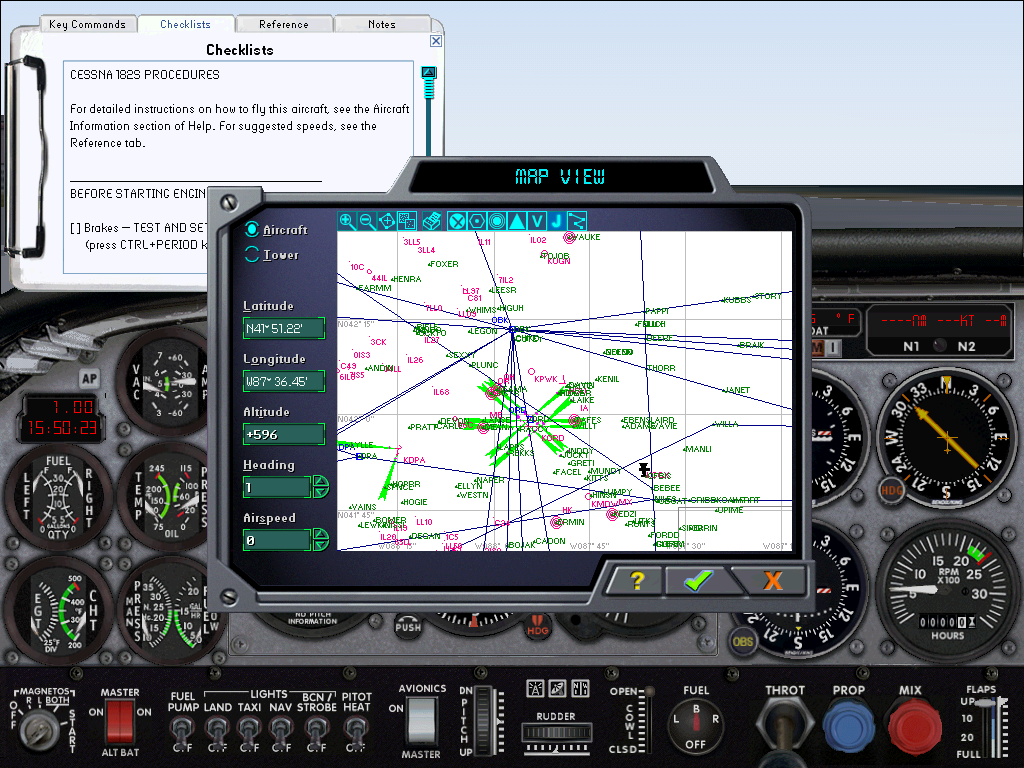Click the Heading up arrow stepper
This screenshot has width=1024, height=768.
(318, 482)
